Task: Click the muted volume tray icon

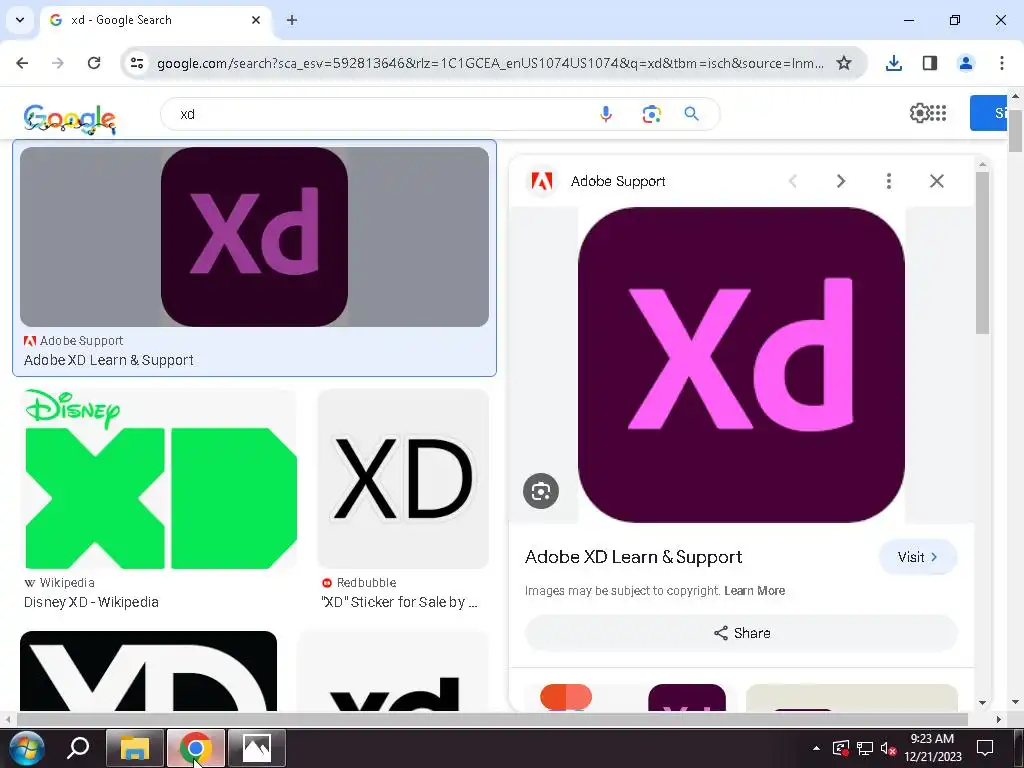Action: [x=888, y=748]
